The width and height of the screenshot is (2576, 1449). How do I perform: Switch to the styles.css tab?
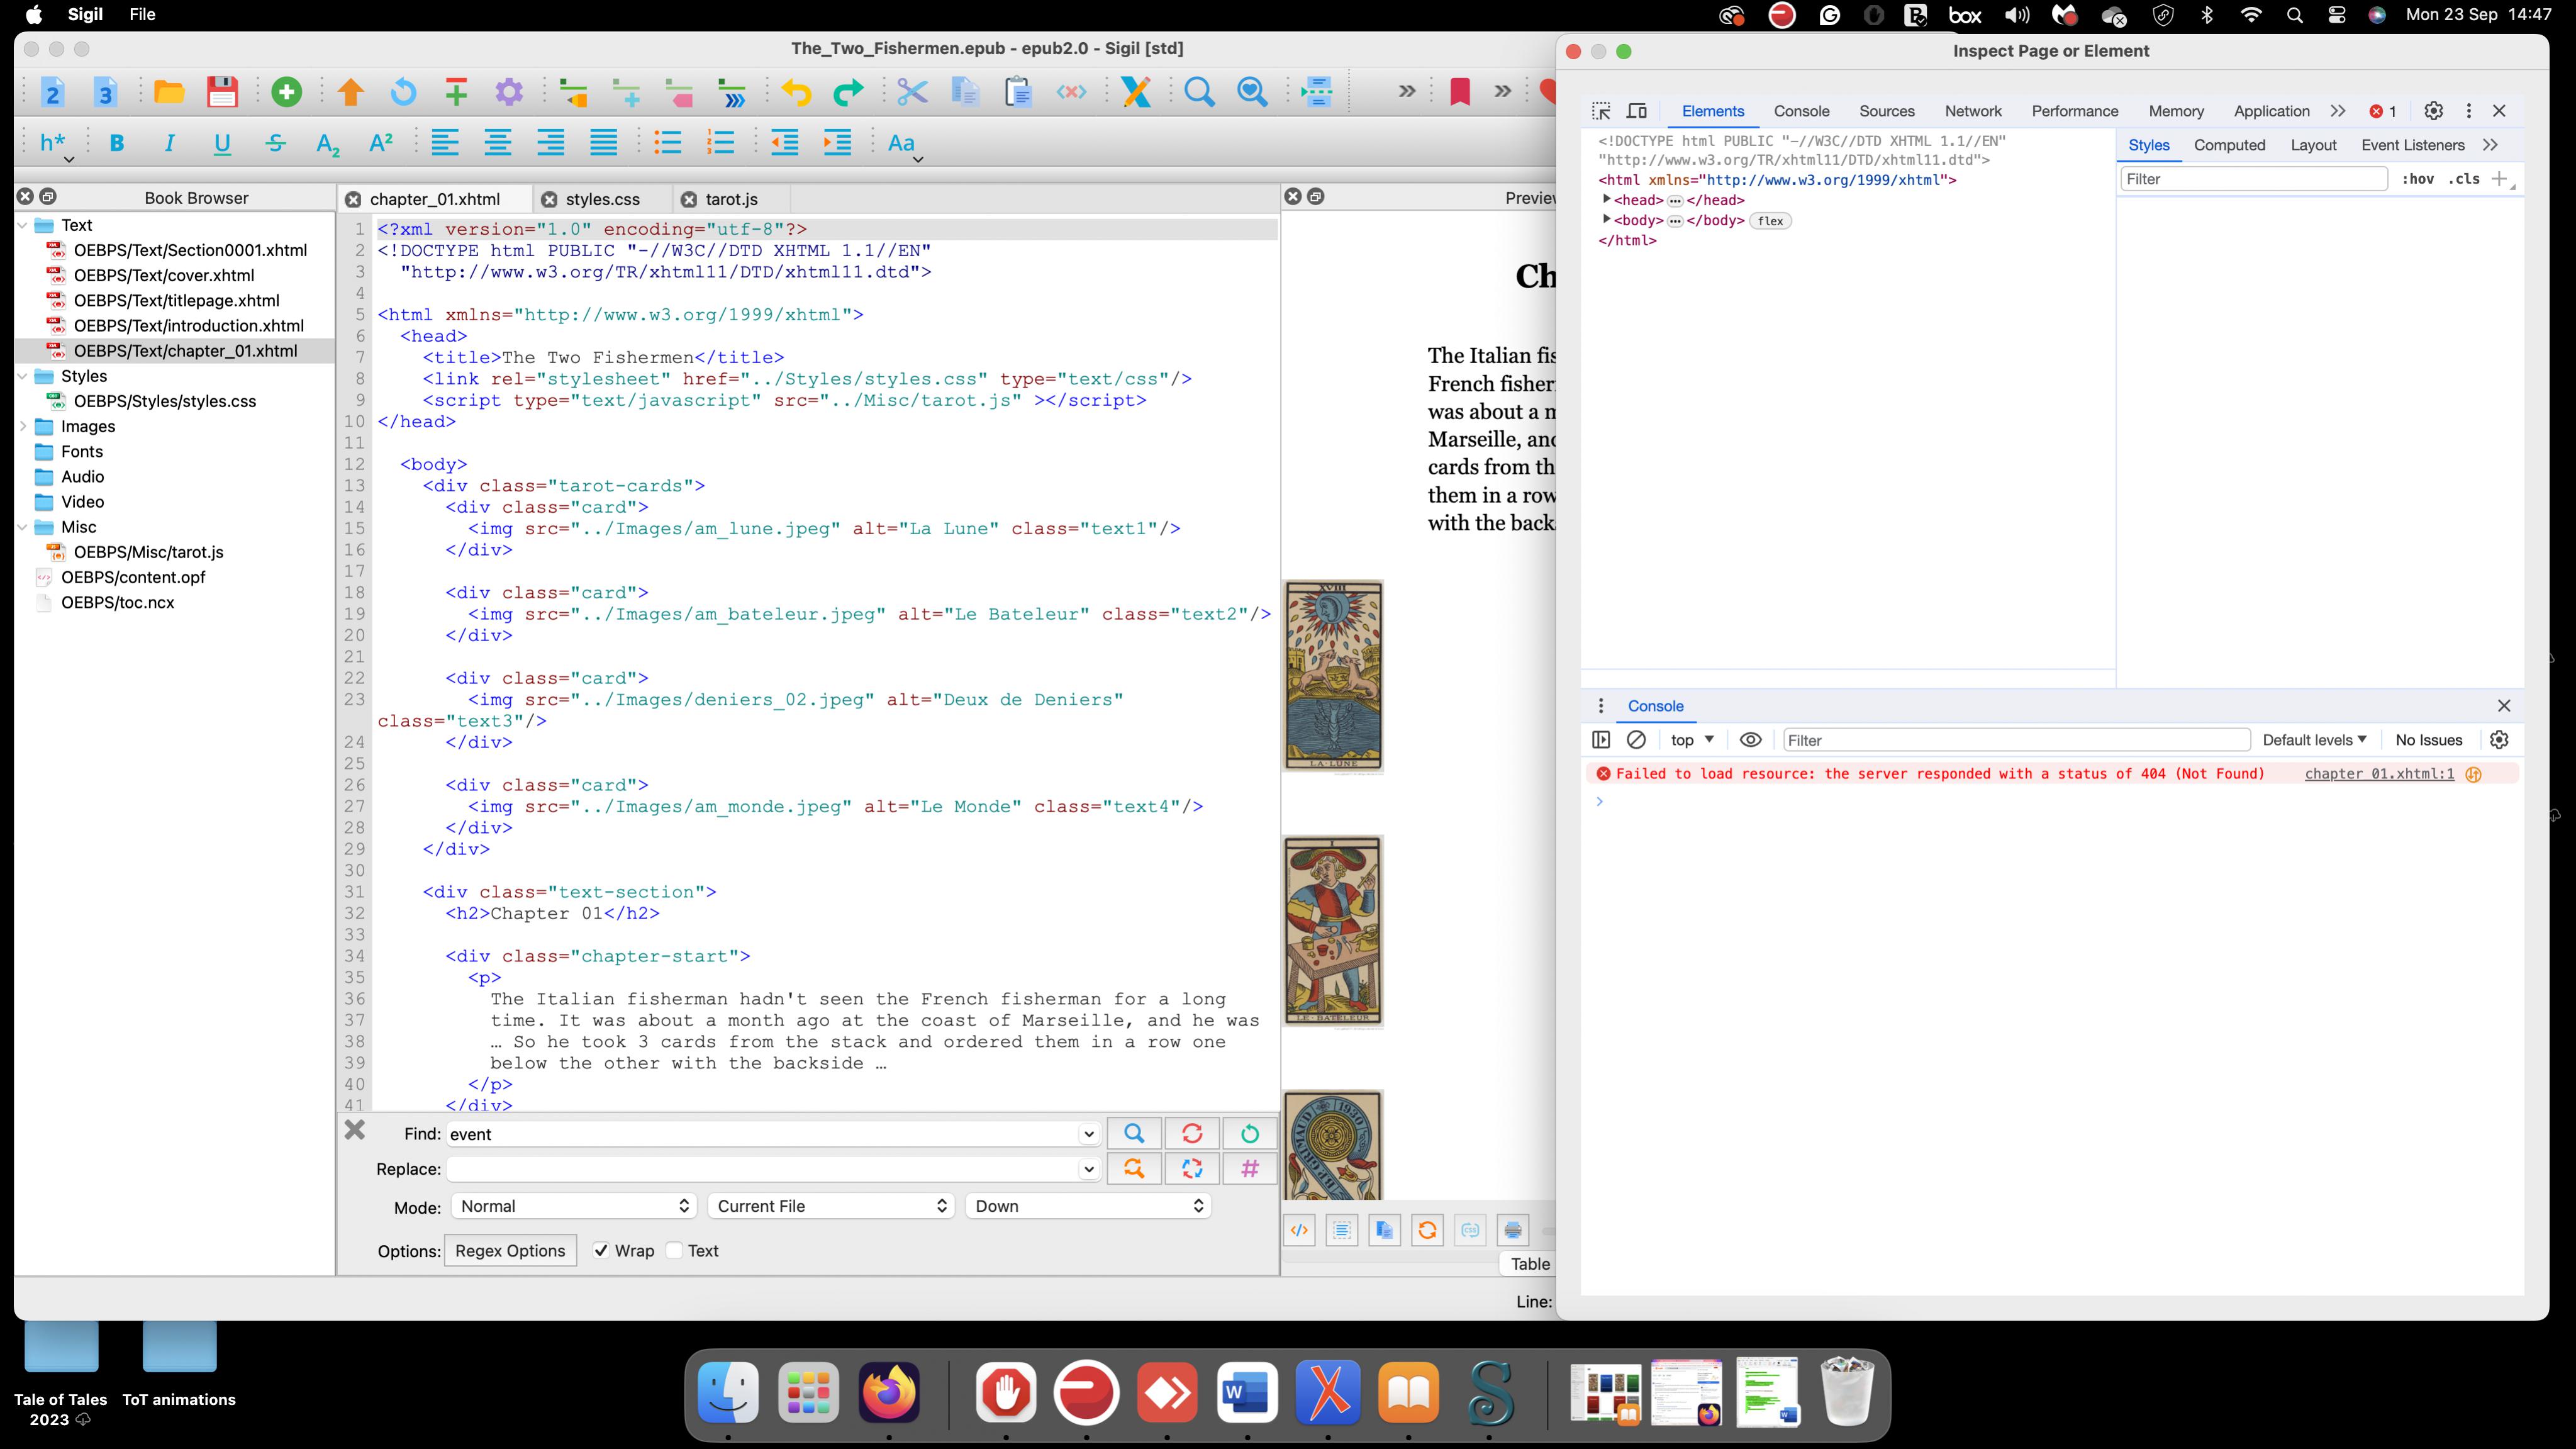tap(602, 199)
